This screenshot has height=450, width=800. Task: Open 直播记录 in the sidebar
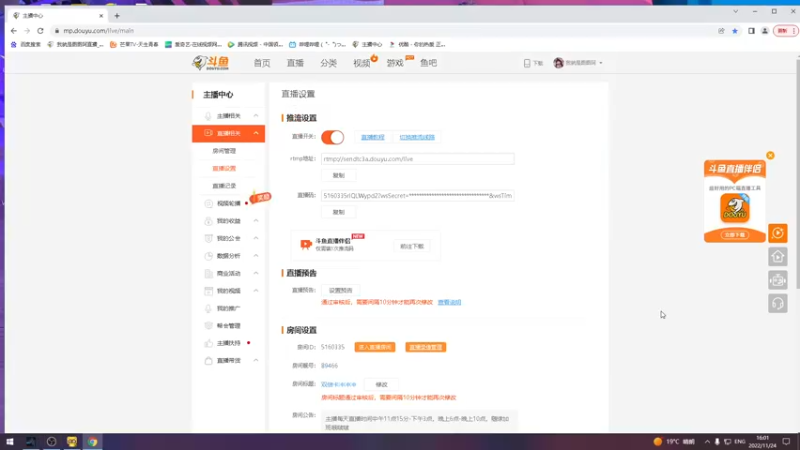click(x=224, y=186)
